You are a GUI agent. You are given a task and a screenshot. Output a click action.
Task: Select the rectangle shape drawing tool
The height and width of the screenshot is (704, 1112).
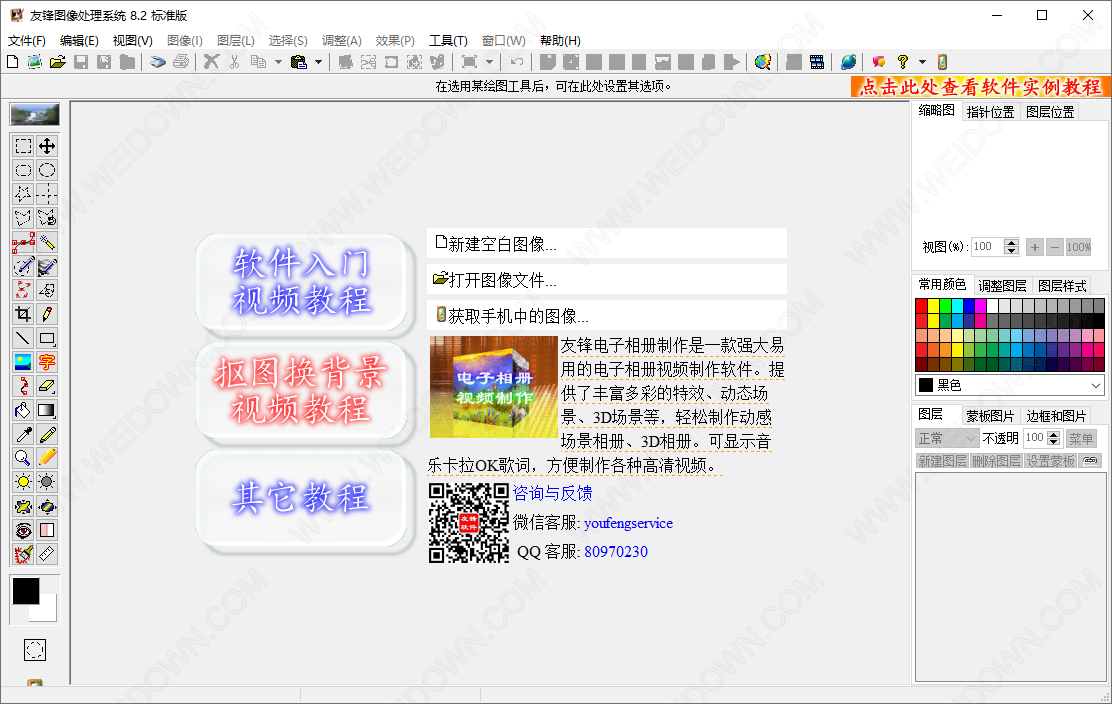pos(47,338)
